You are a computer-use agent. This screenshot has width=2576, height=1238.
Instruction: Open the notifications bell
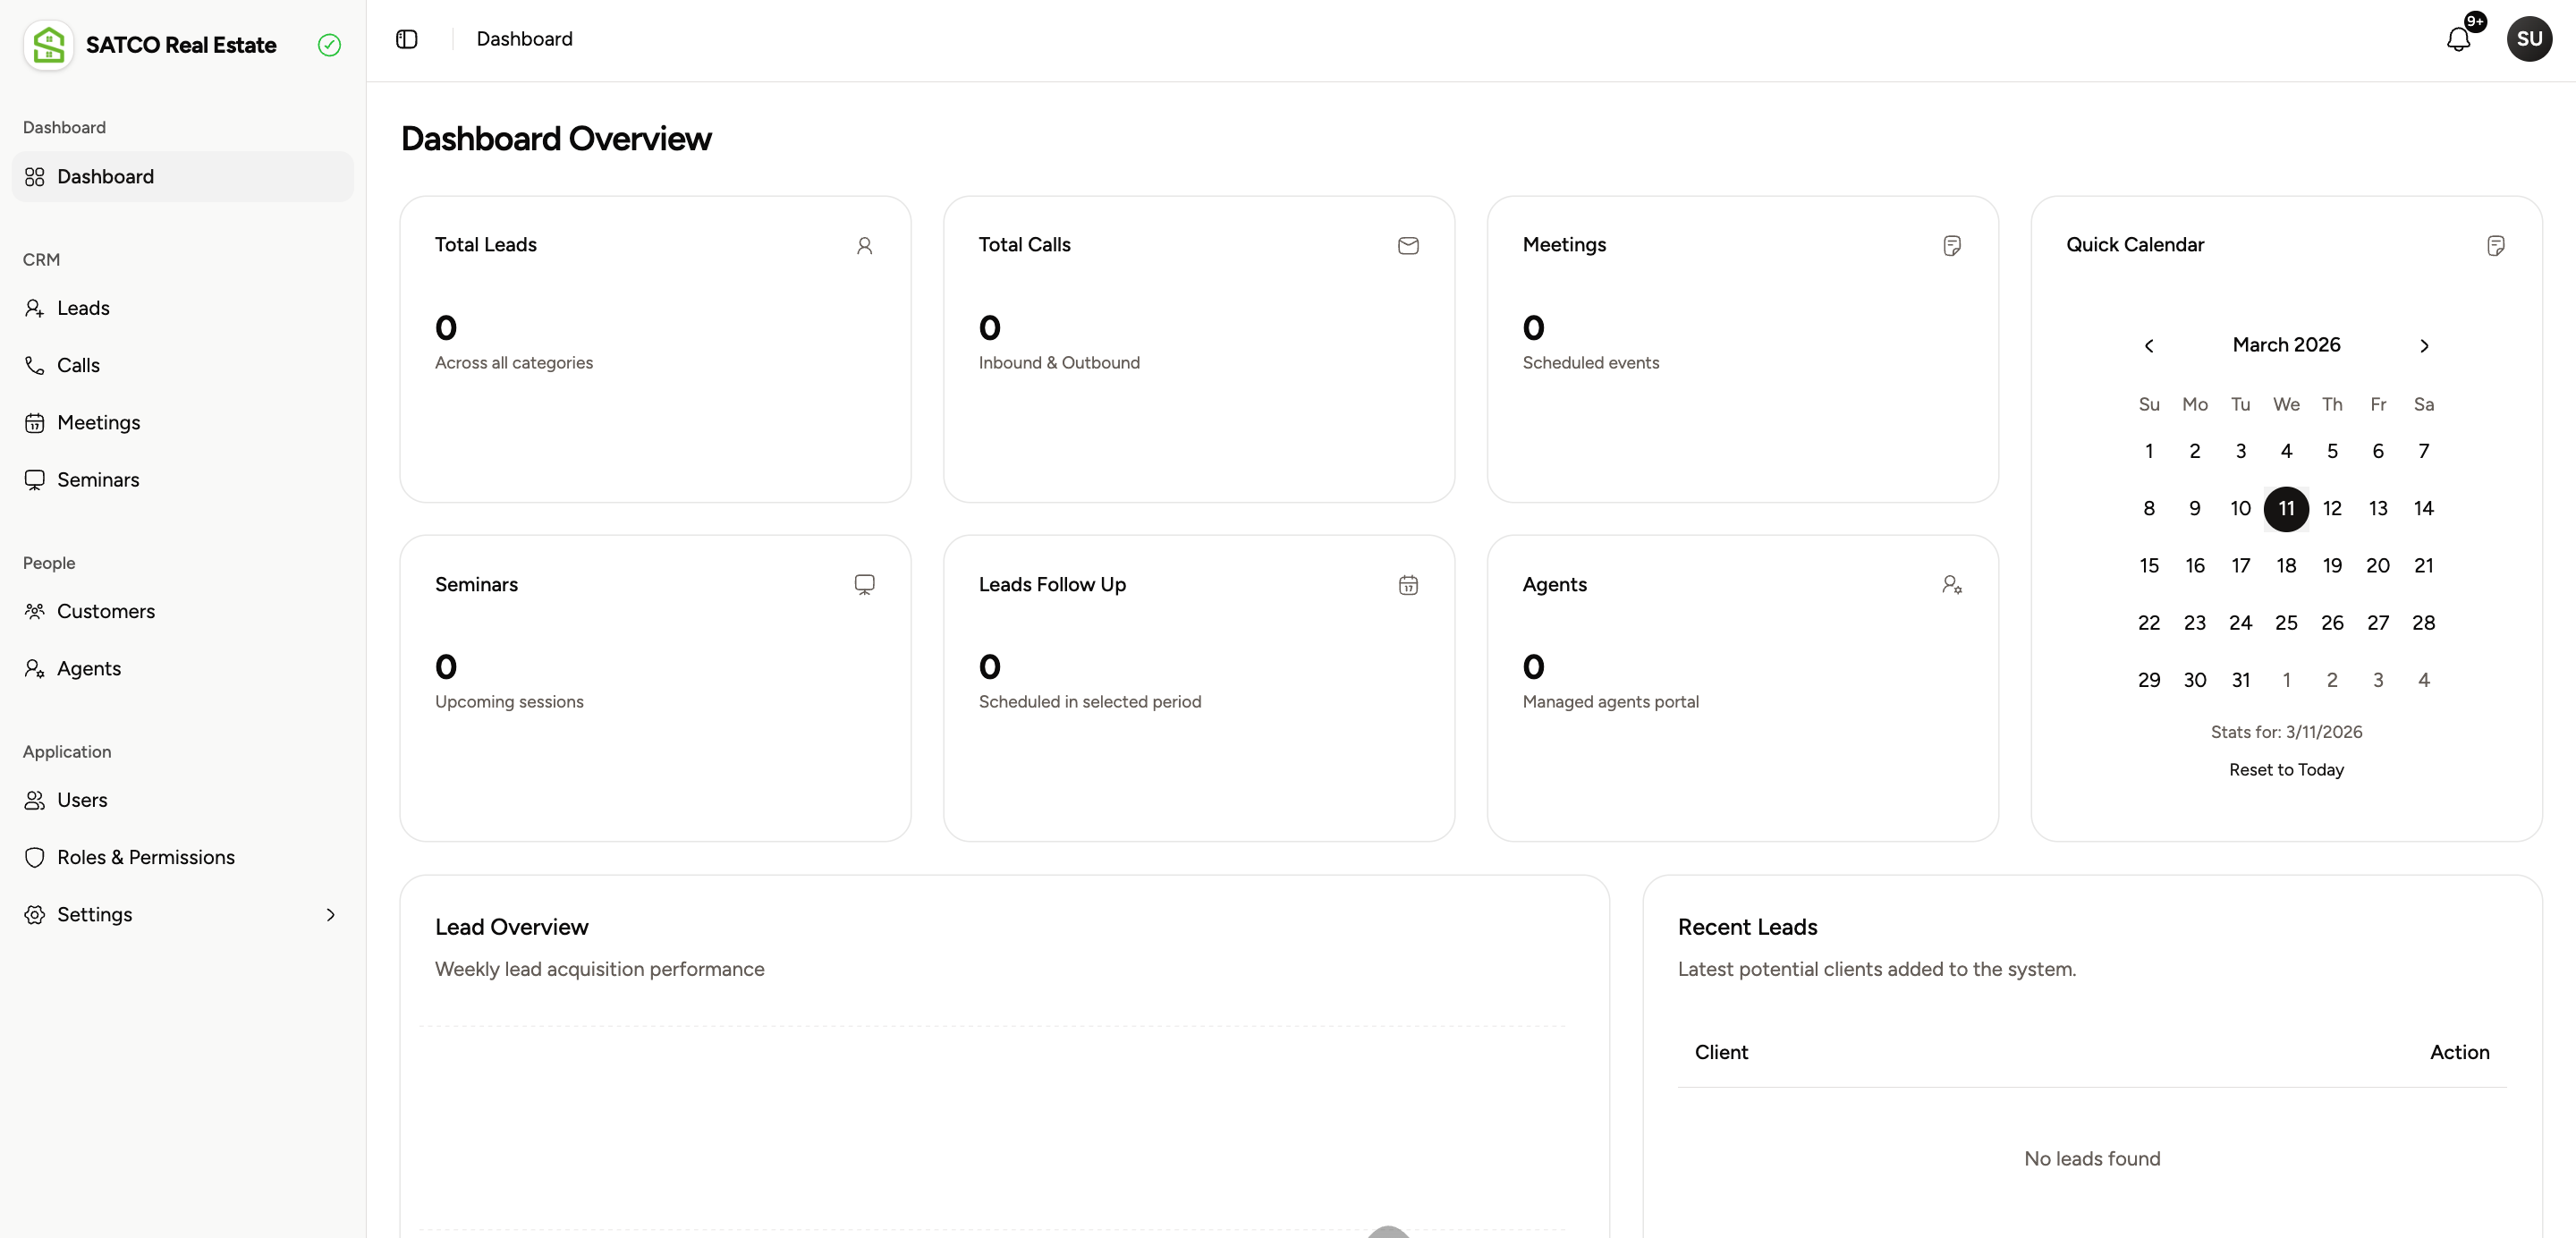[2459, 39]
